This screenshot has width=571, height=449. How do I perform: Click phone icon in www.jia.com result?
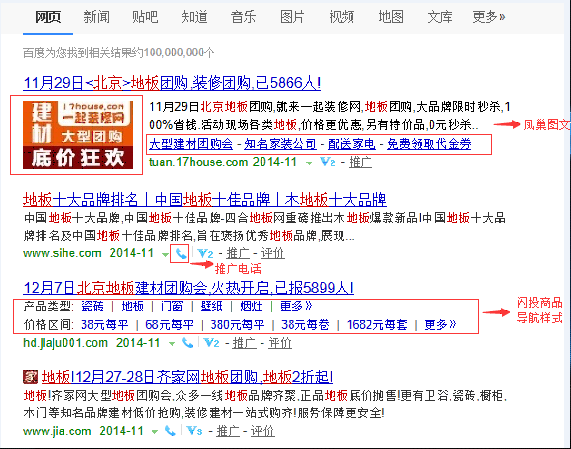tap(170, 431)
